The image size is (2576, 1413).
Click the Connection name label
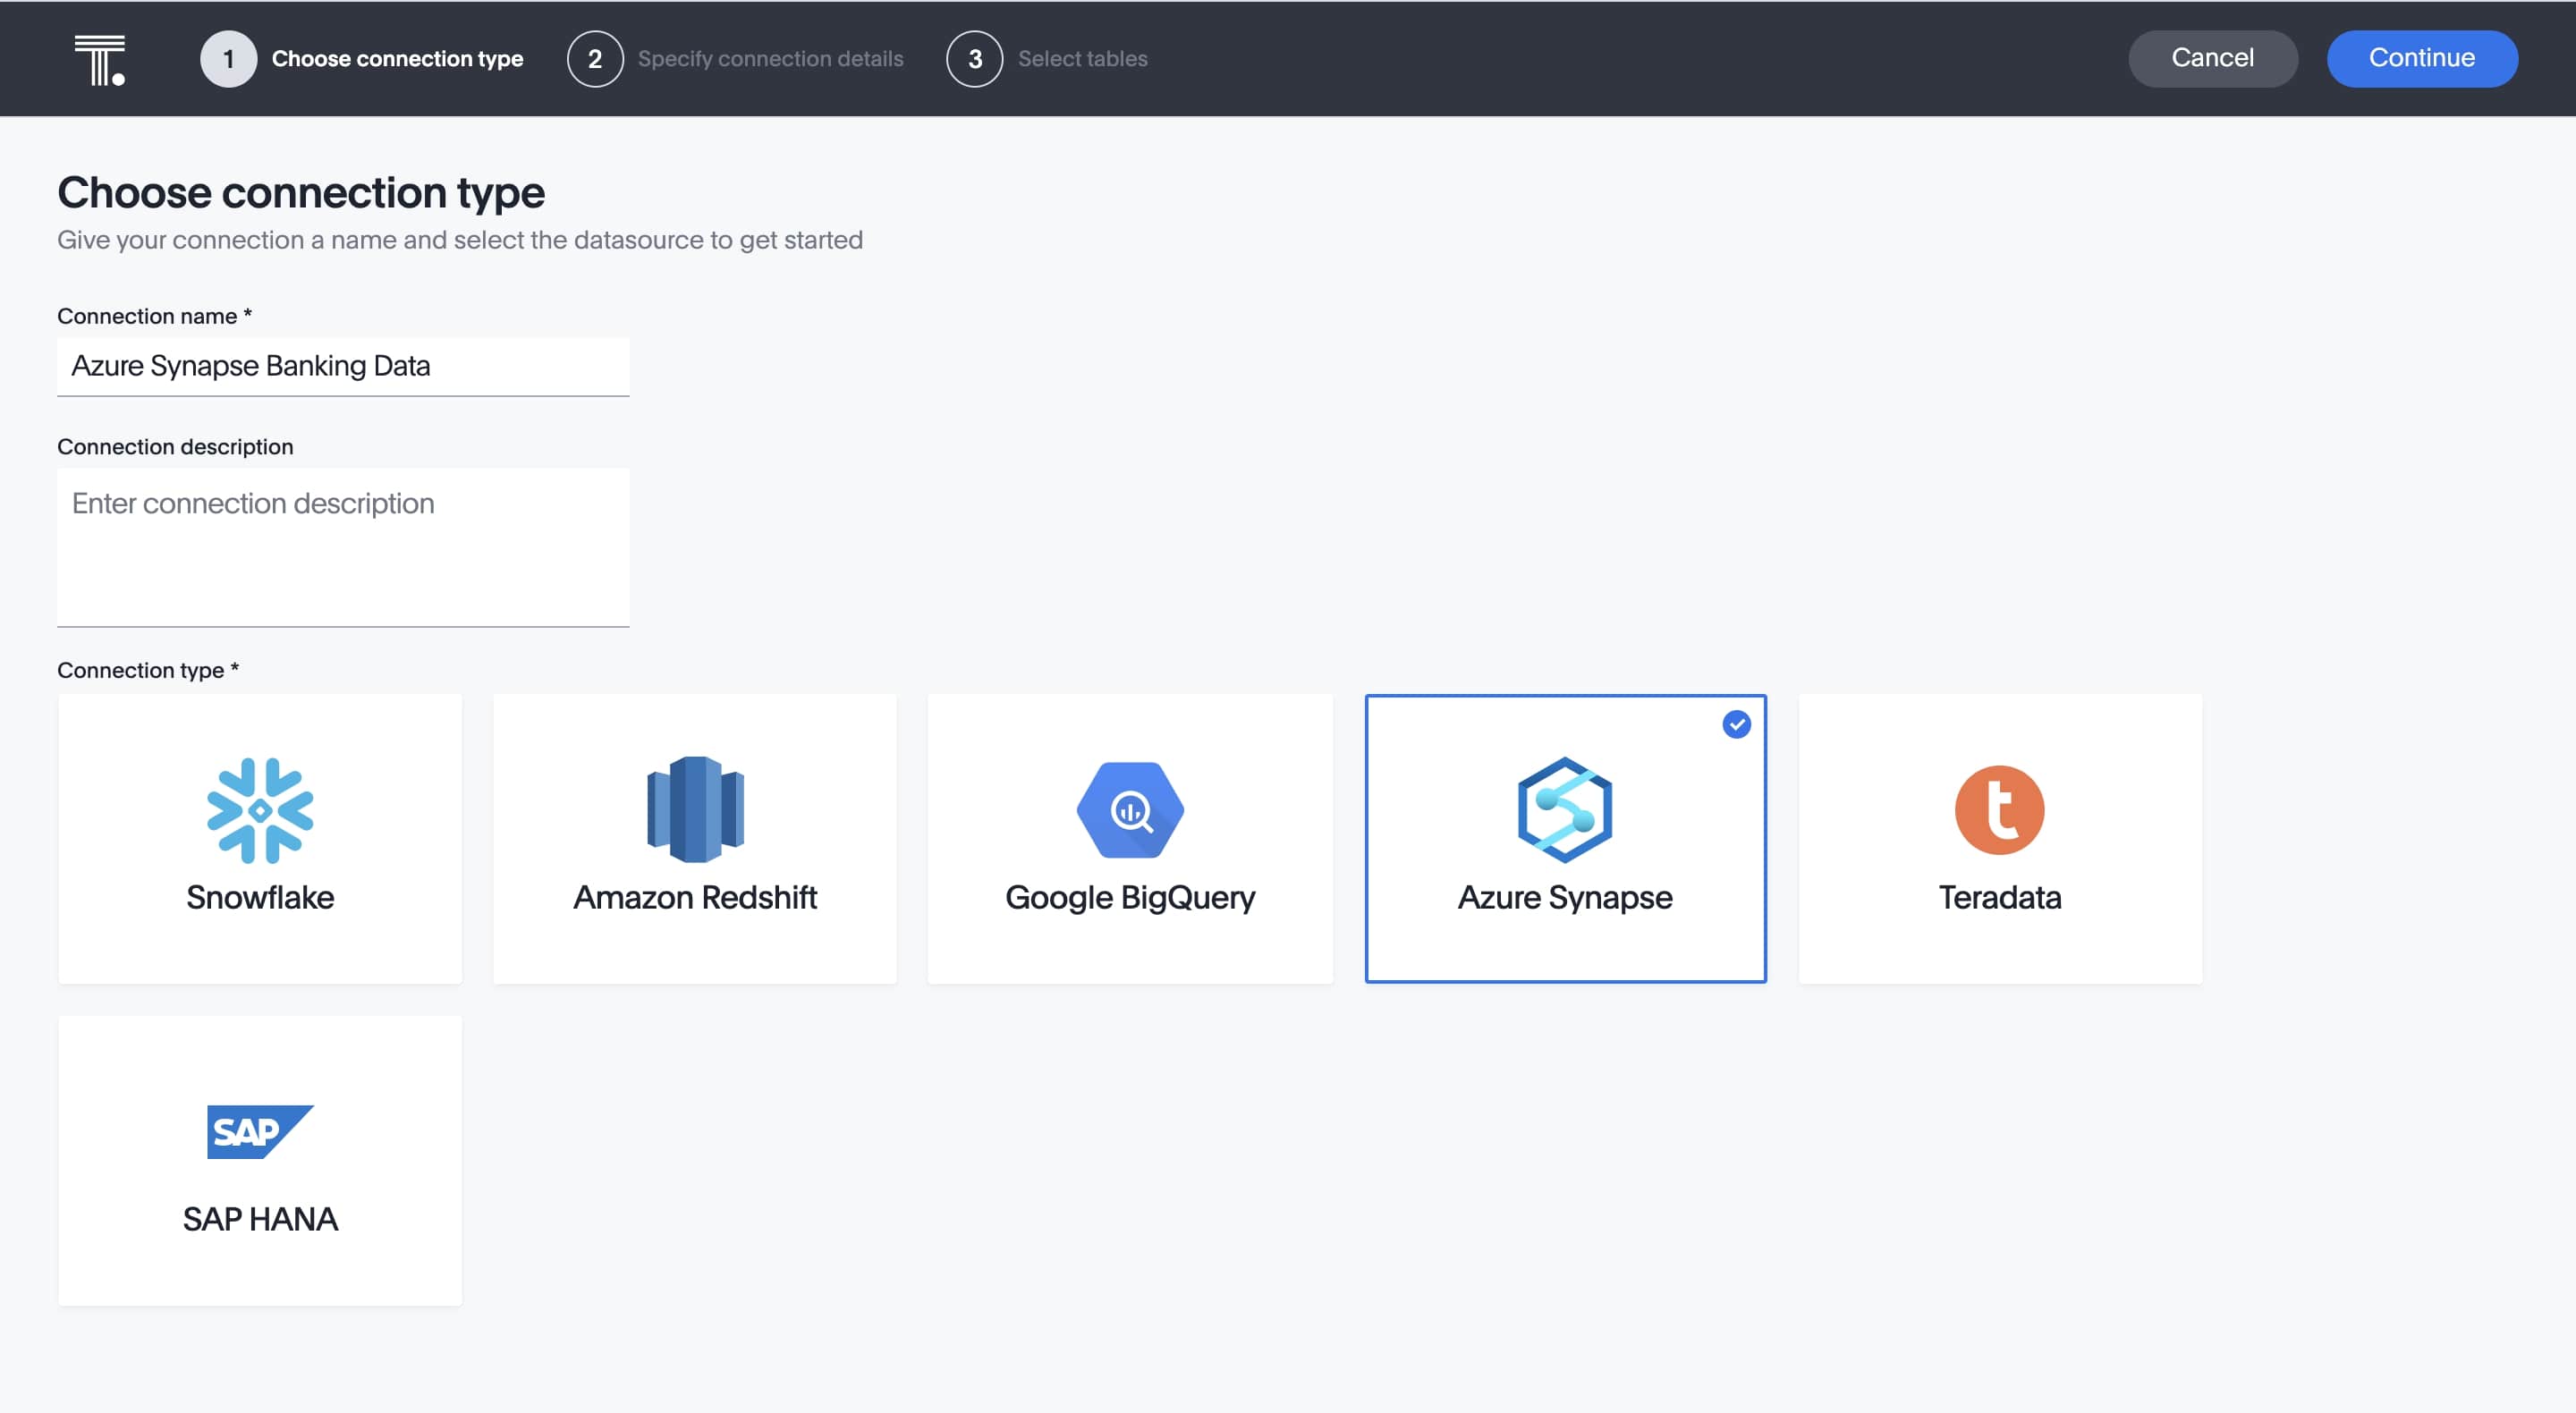click(x=154, y=316)
